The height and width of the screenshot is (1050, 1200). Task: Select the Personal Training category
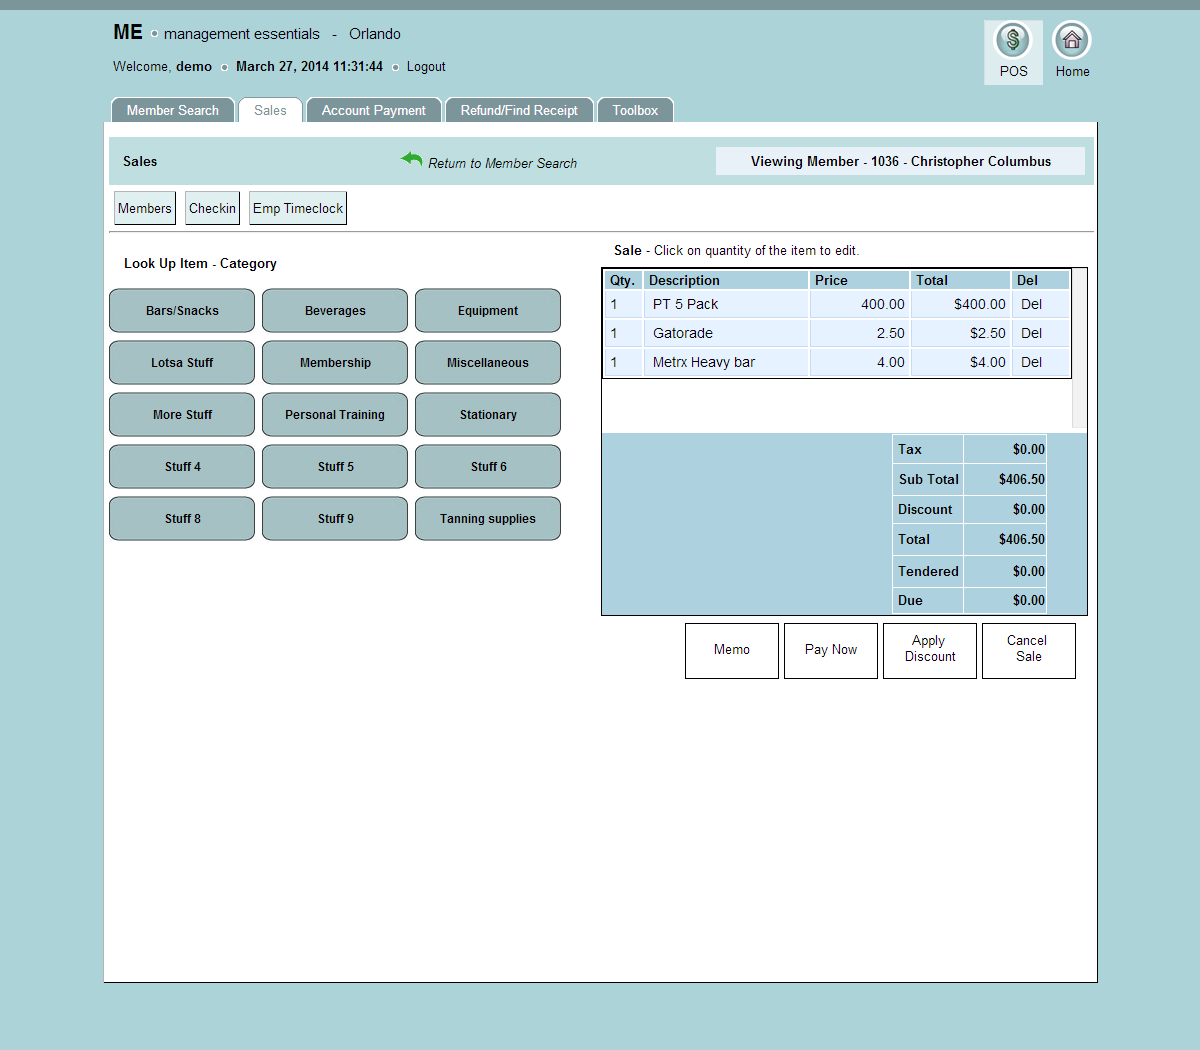coord(335,415)
